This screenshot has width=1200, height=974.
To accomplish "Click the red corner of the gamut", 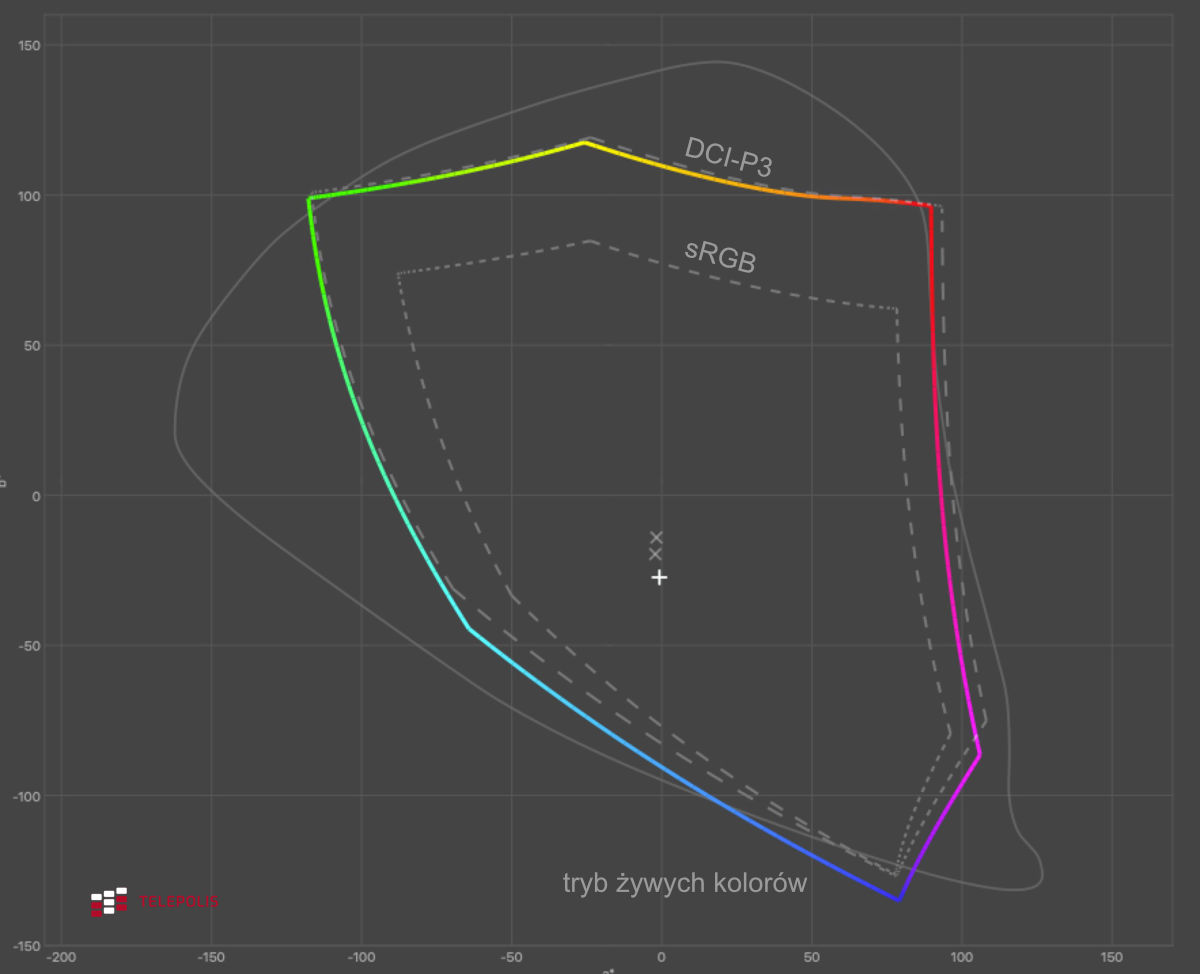I will (931, 206).
